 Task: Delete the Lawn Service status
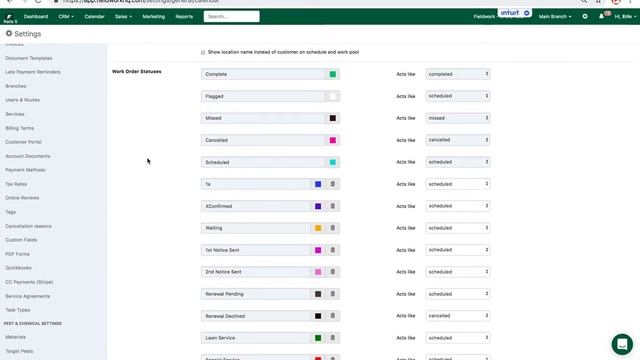333,338
